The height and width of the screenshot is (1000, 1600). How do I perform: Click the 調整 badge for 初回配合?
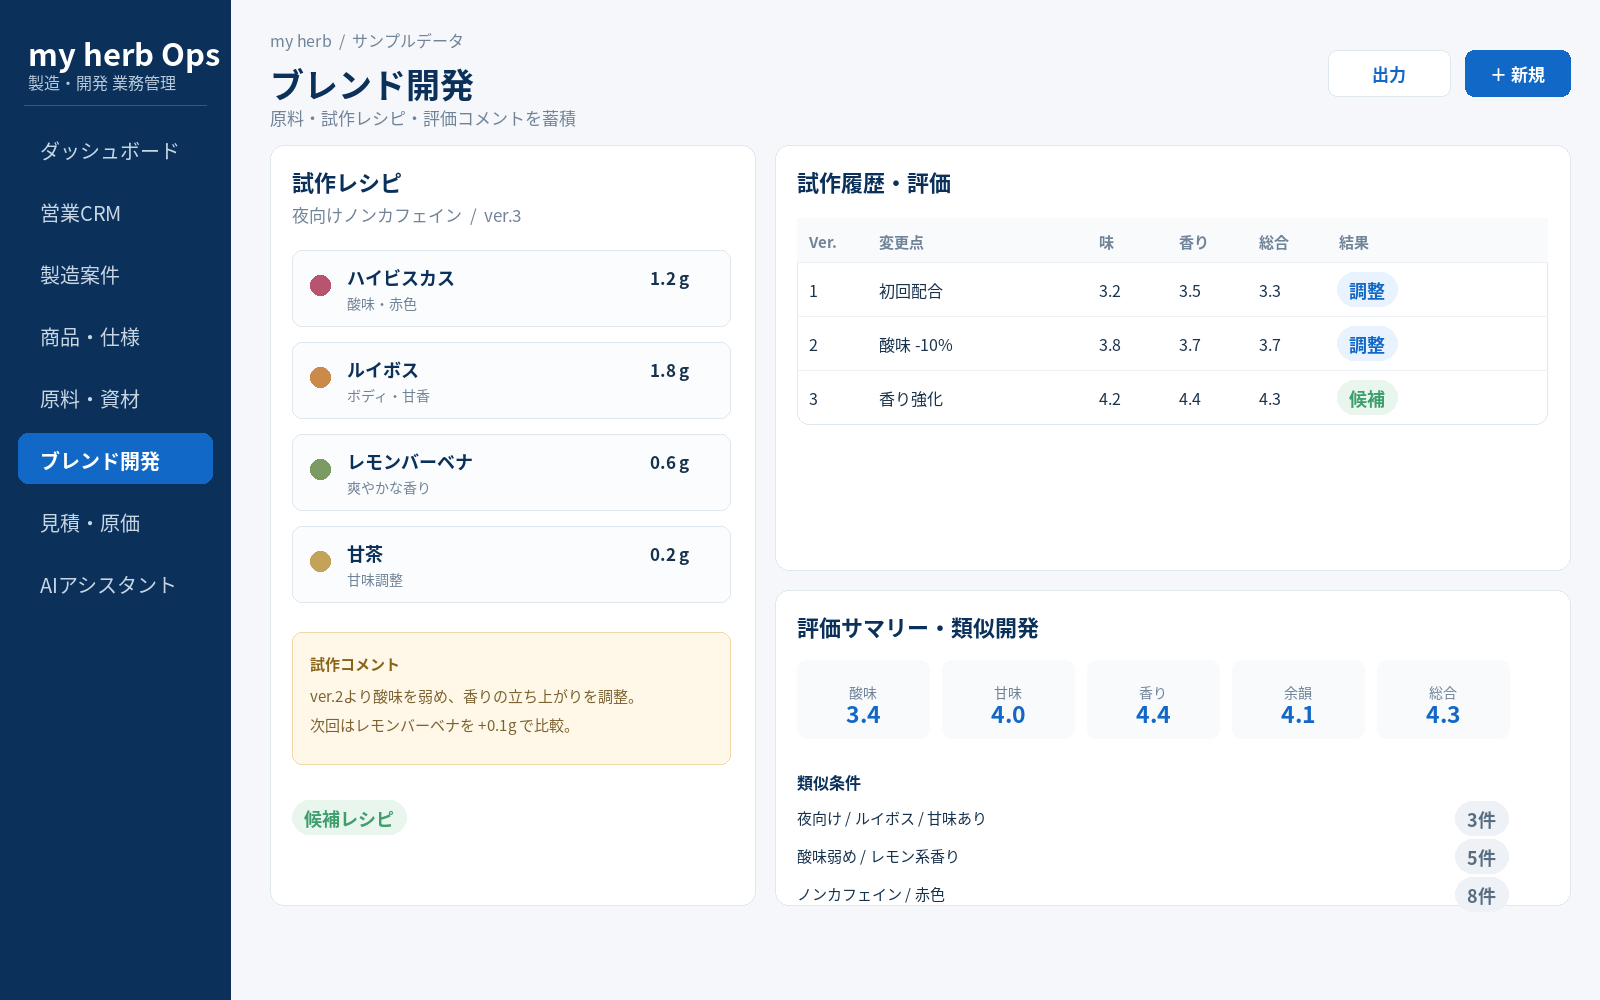tap(1367, 290)
